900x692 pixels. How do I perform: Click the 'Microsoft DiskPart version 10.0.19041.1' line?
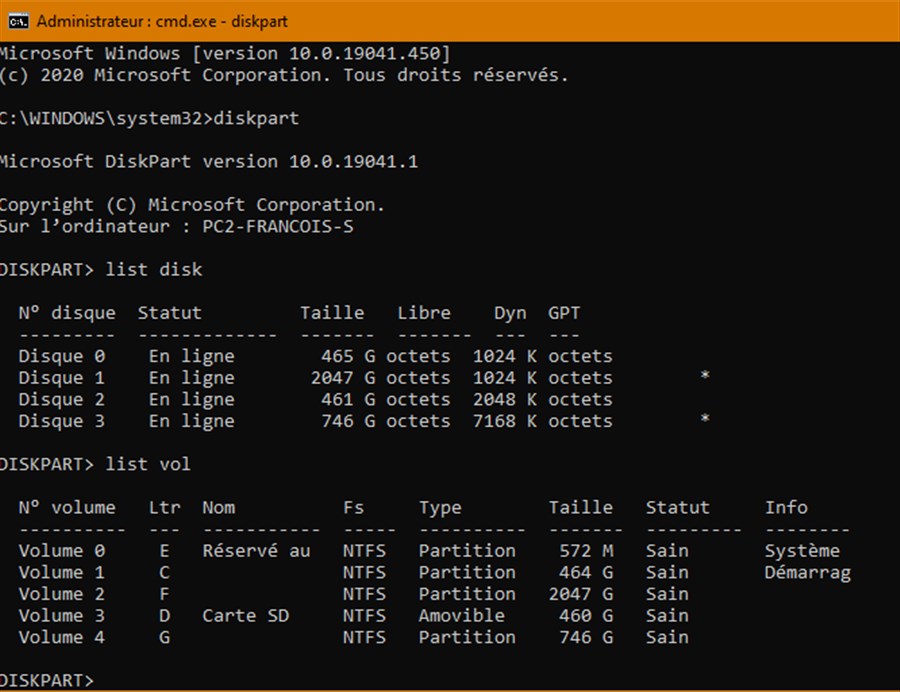pos(209,161)
